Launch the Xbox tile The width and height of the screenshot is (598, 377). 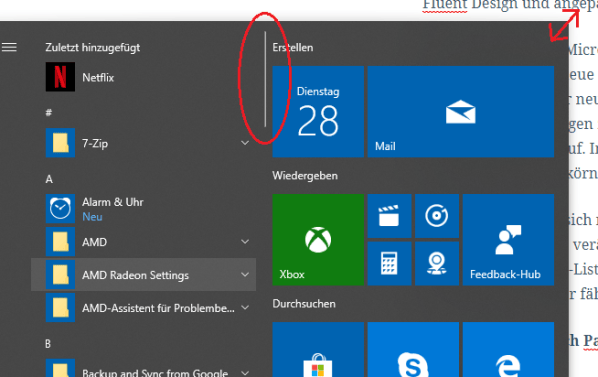pyautogui.click(x=318, y=239)
